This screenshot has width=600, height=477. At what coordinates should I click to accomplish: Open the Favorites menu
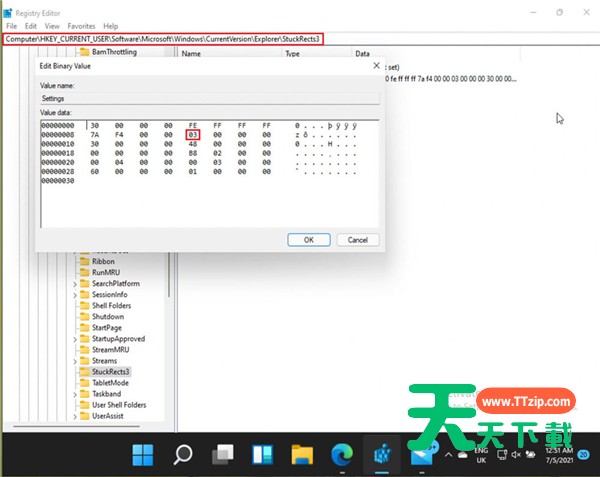pos(82,25)
